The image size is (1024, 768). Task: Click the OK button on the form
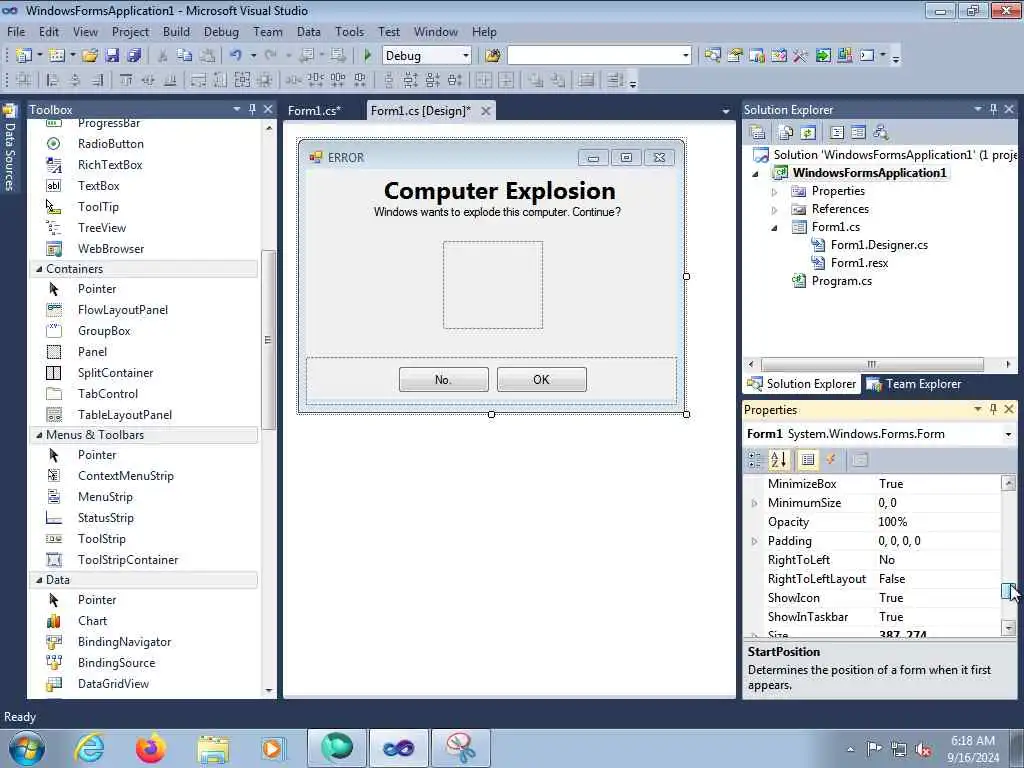point(541,379)
